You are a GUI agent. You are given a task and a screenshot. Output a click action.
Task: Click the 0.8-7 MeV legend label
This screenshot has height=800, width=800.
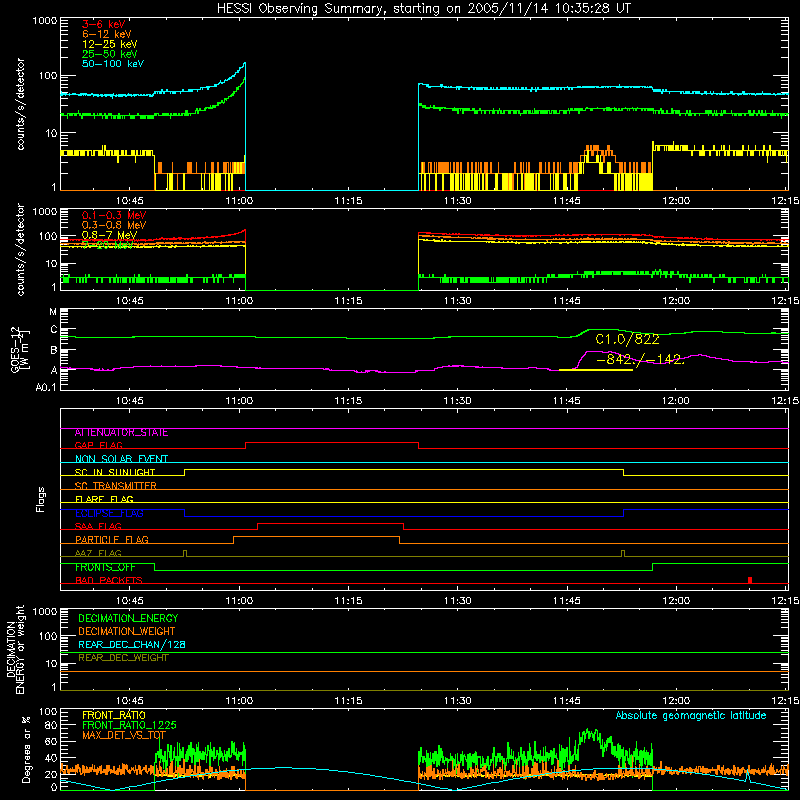click(x=109, y=235)
